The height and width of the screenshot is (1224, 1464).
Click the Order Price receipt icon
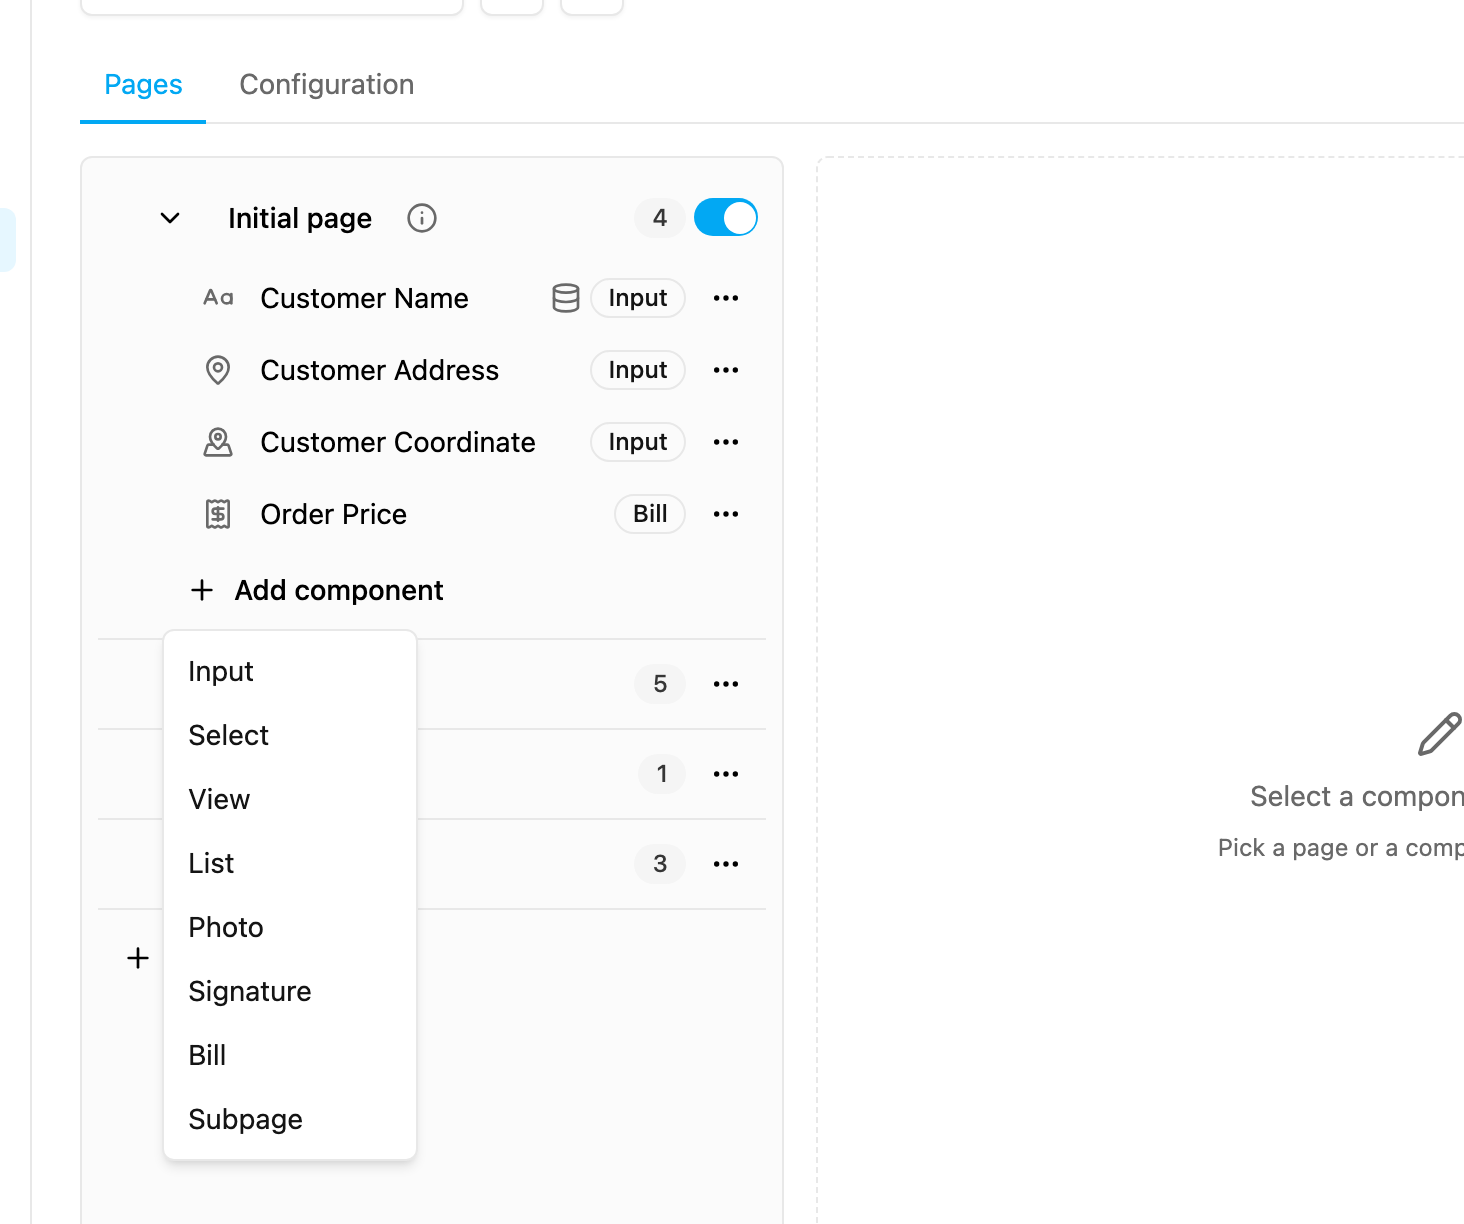[218, 514]
